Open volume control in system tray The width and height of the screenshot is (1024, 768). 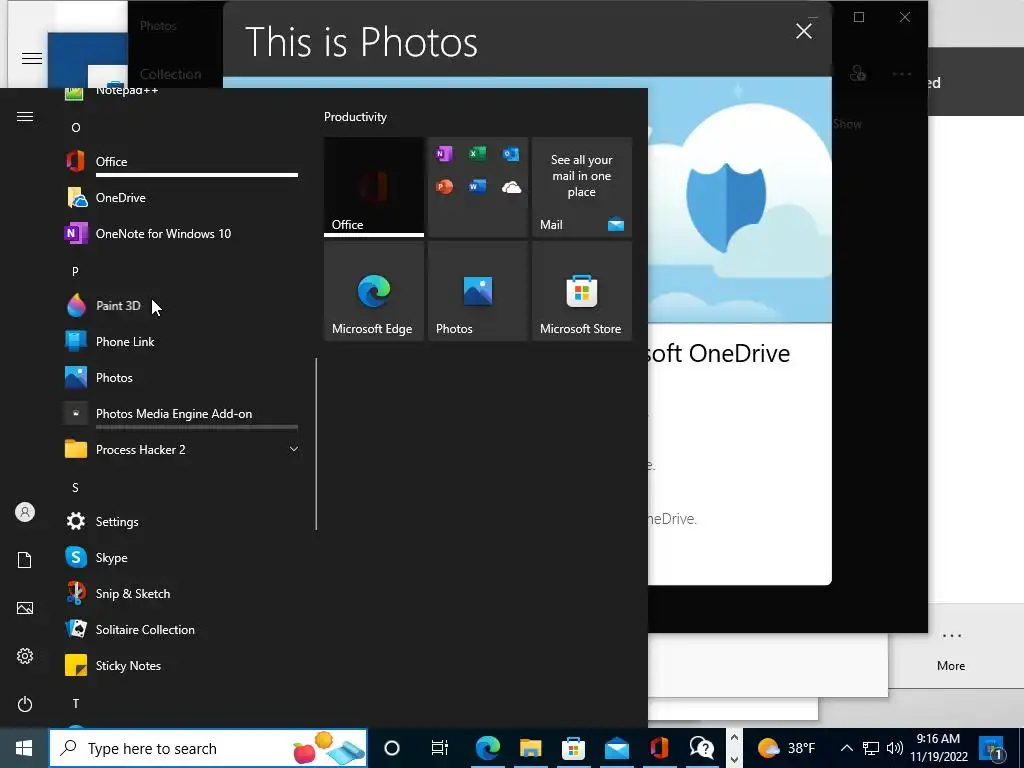pyautogui.click(x=895, y=748)
